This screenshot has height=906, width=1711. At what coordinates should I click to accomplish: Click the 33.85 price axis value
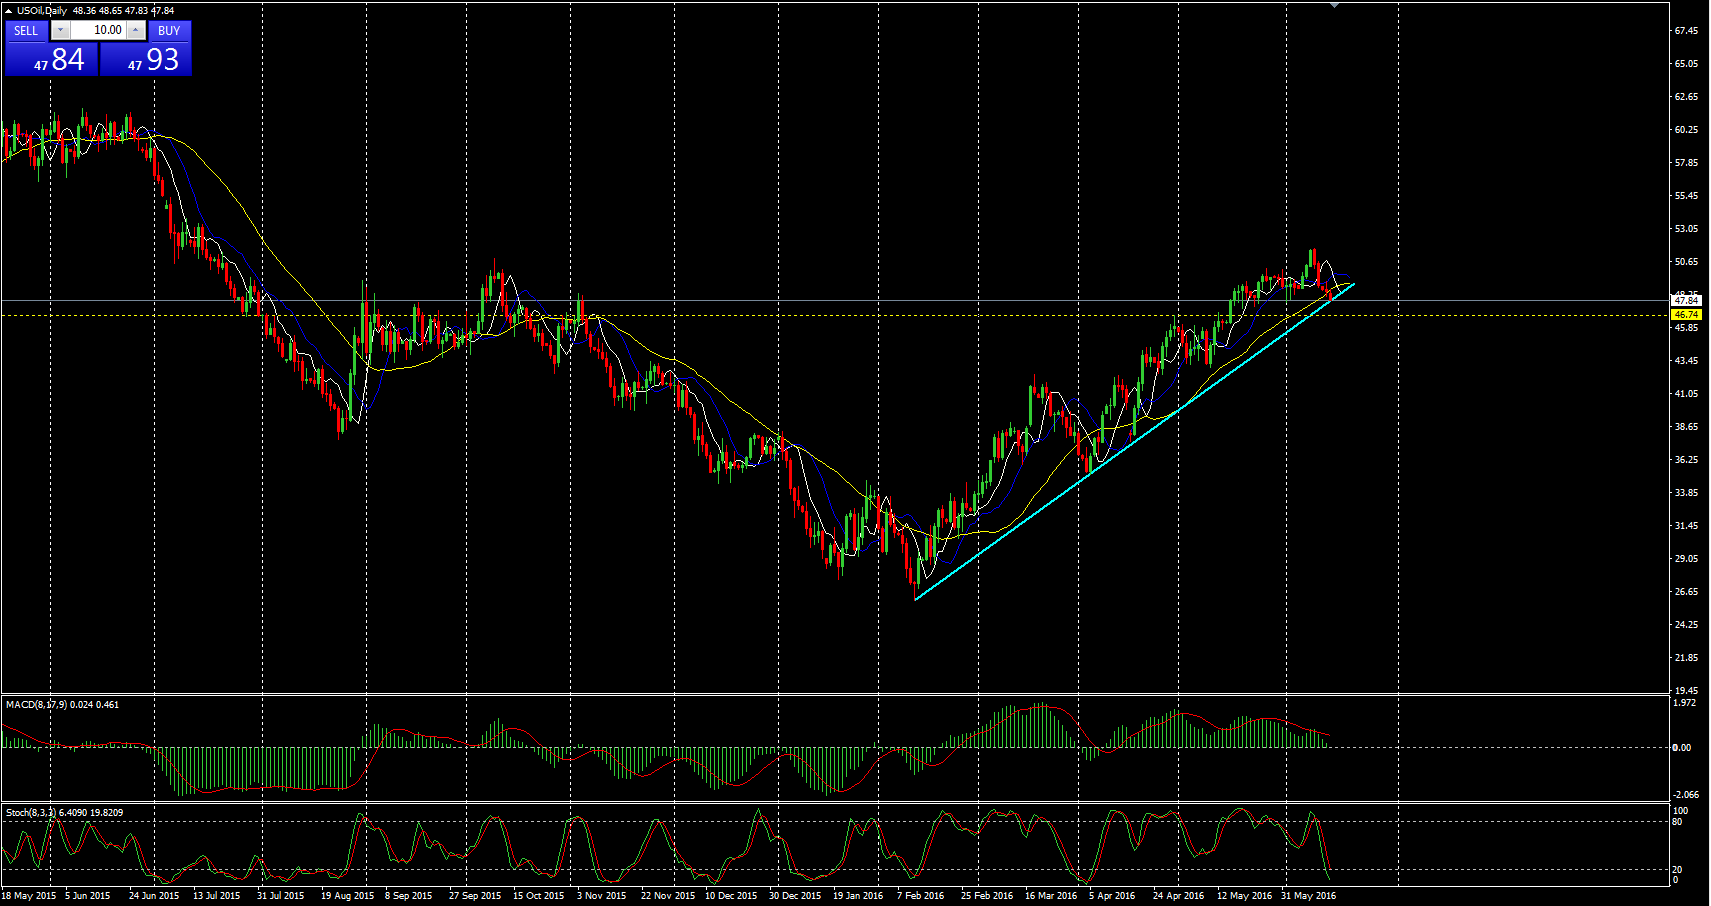pyautogui.click(x=1686, y=493)
